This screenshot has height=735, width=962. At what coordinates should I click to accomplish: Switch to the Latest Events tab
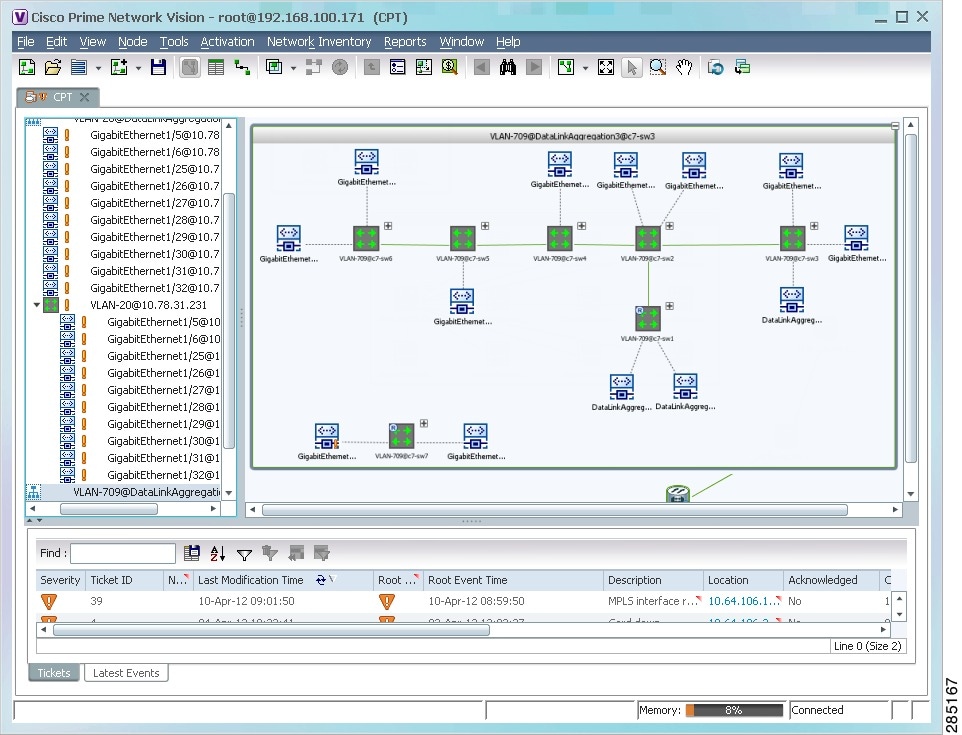(x=126, y=673)
